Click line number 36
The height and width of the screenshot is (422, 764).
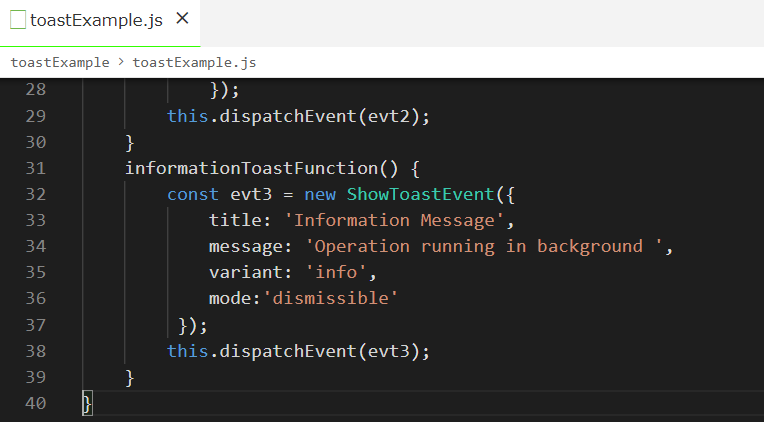[x=36, y=298]
